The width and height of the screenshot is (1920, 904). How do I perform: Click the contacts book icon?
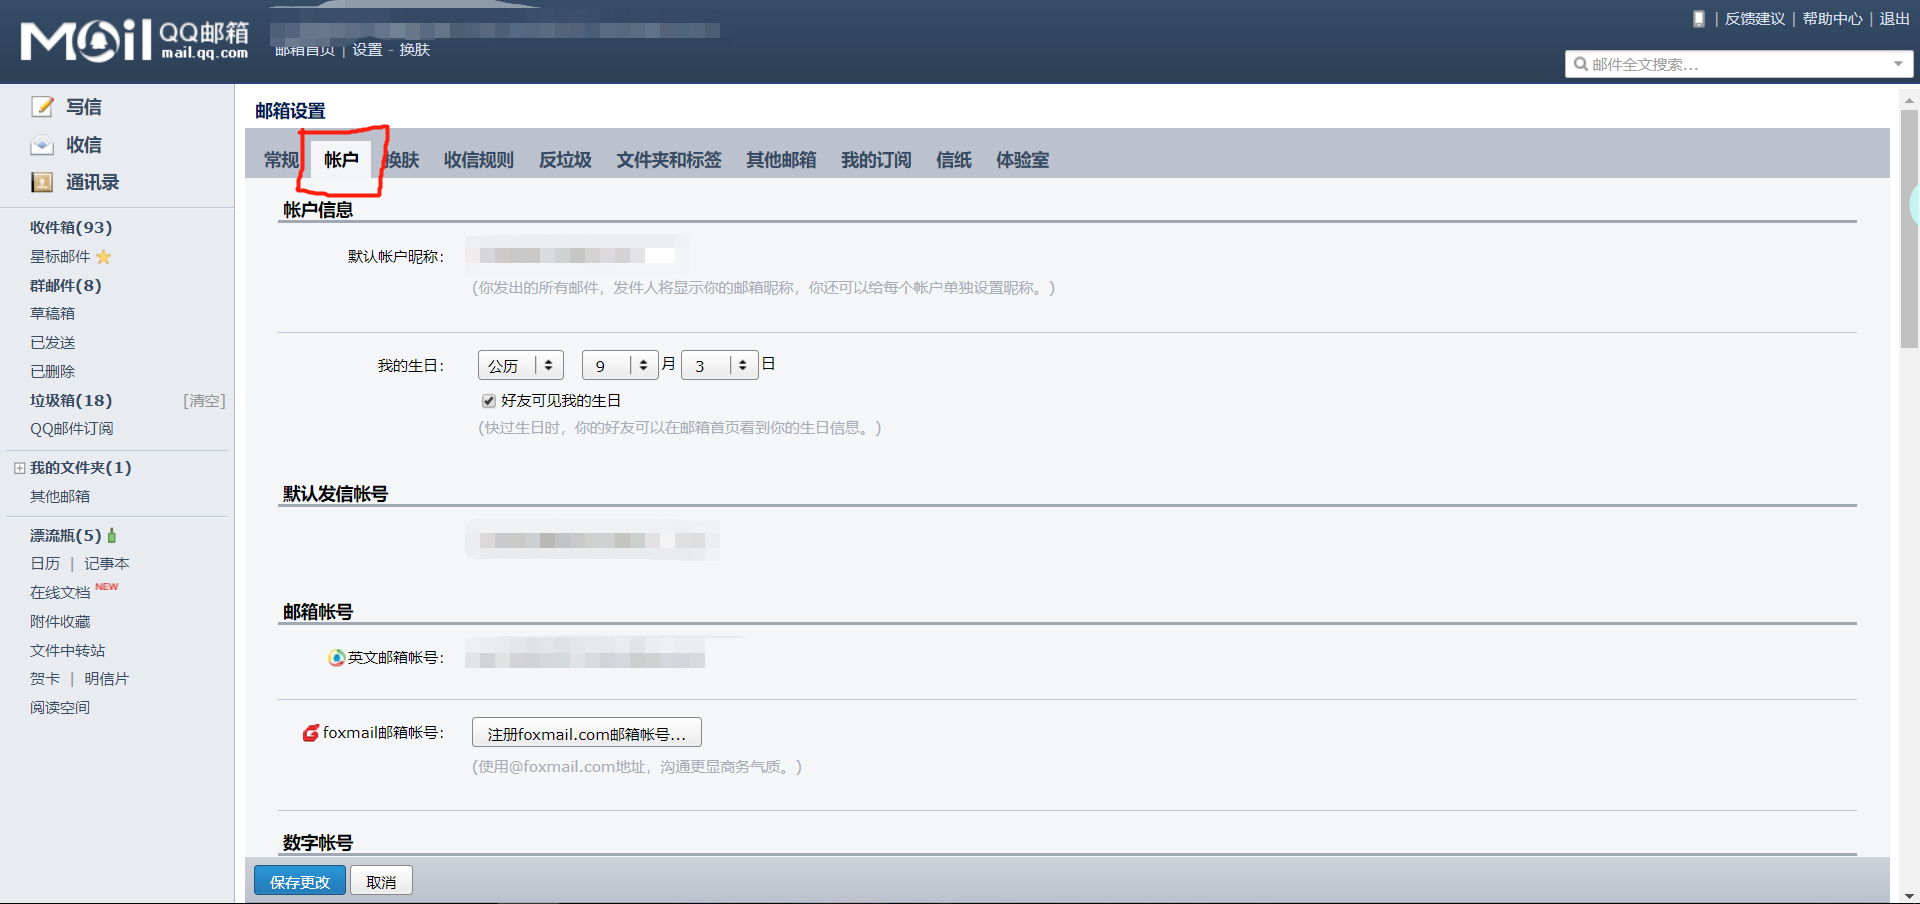pos(42,182)
